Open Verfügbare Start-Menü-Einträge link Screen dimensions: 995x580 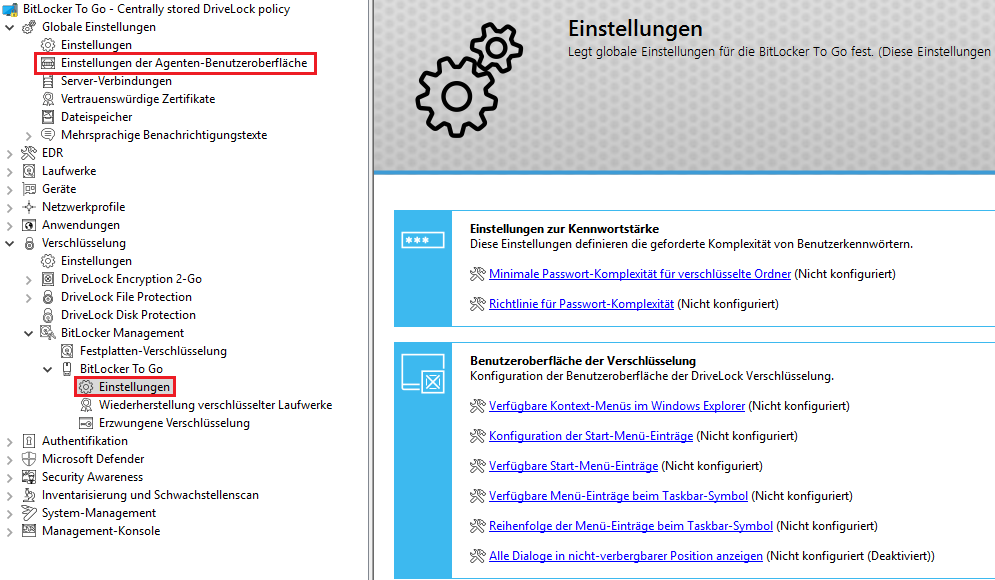573,466
